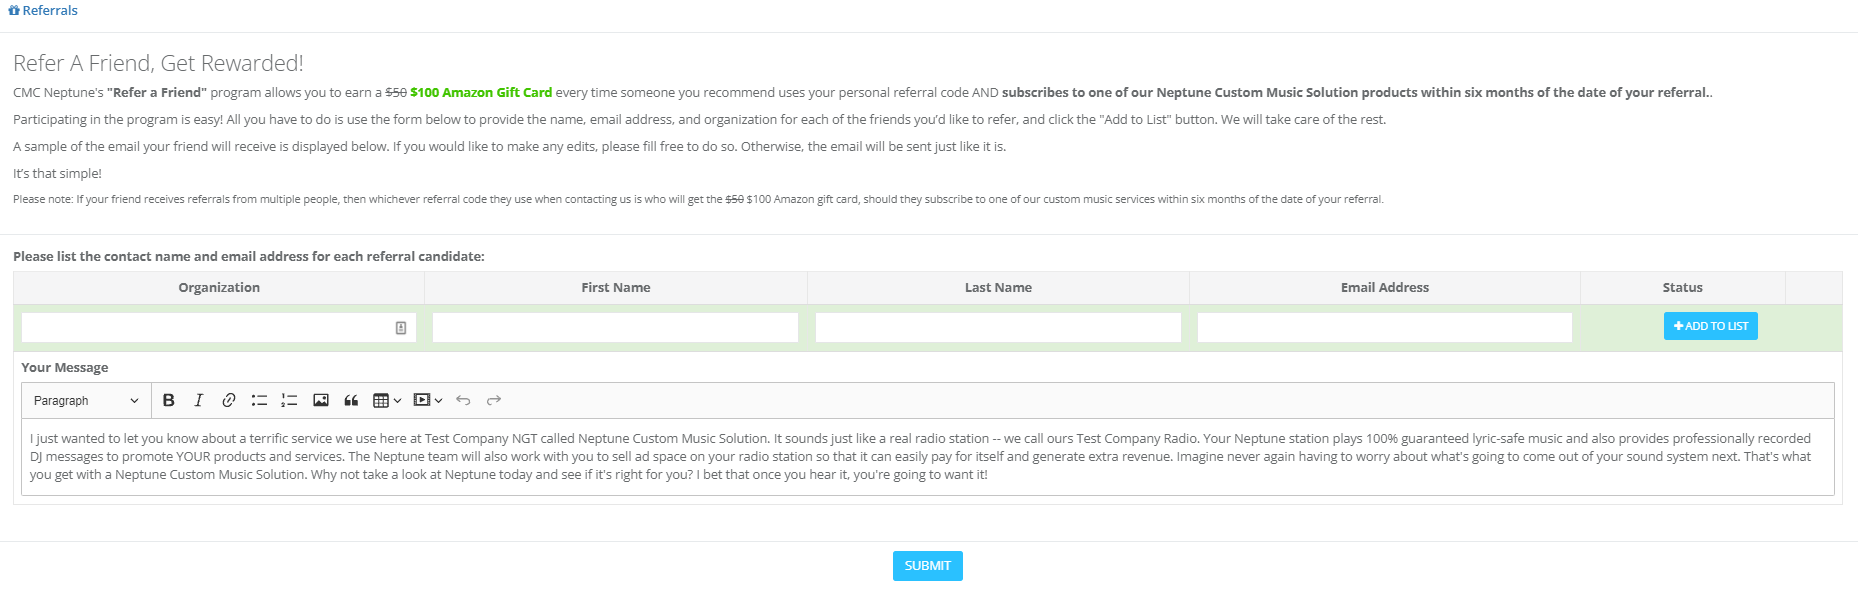Image resolution: width=1858 pixels, height=593 pixels.
Task: Open the insert media dropdown
Action: click(x=428, y=400)
